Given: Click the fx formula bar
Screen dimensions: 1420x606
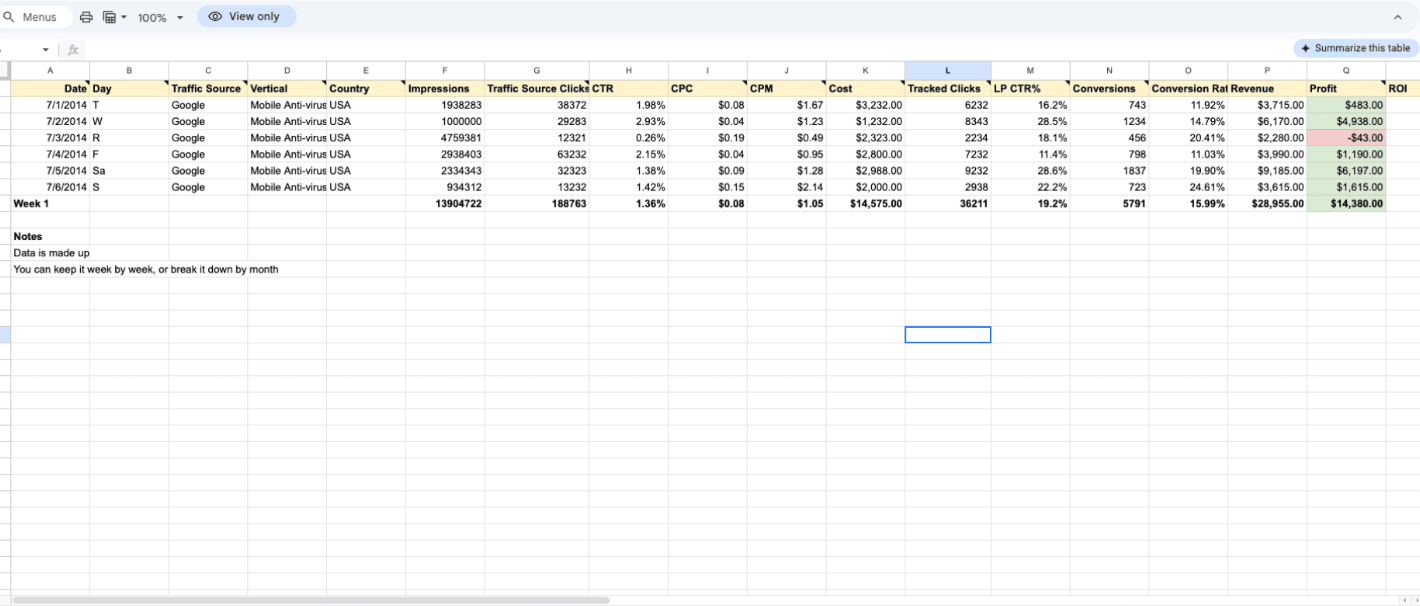Looking at the screenshot, I should pyautogui.click(x=73, y=49).
